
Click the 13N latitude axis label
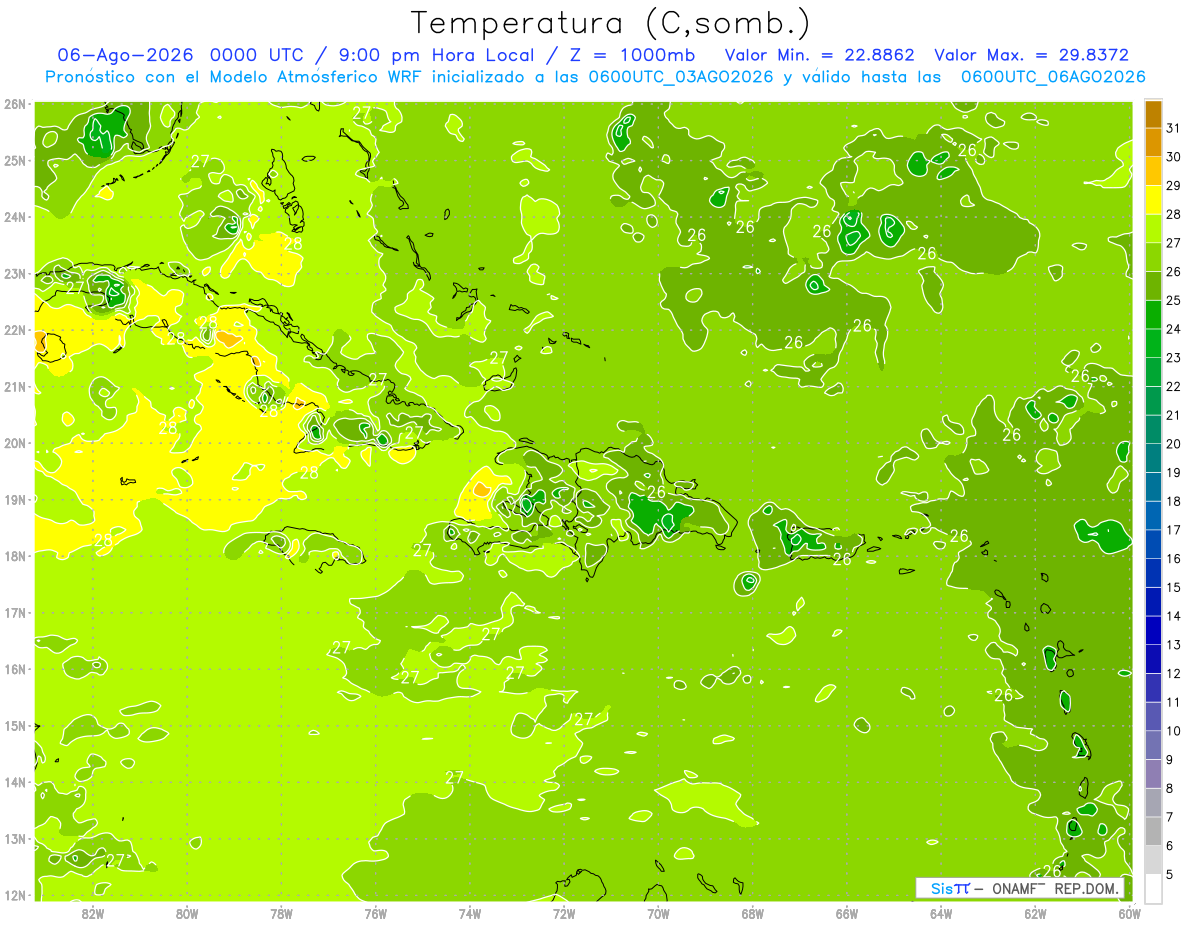point(15,839)
